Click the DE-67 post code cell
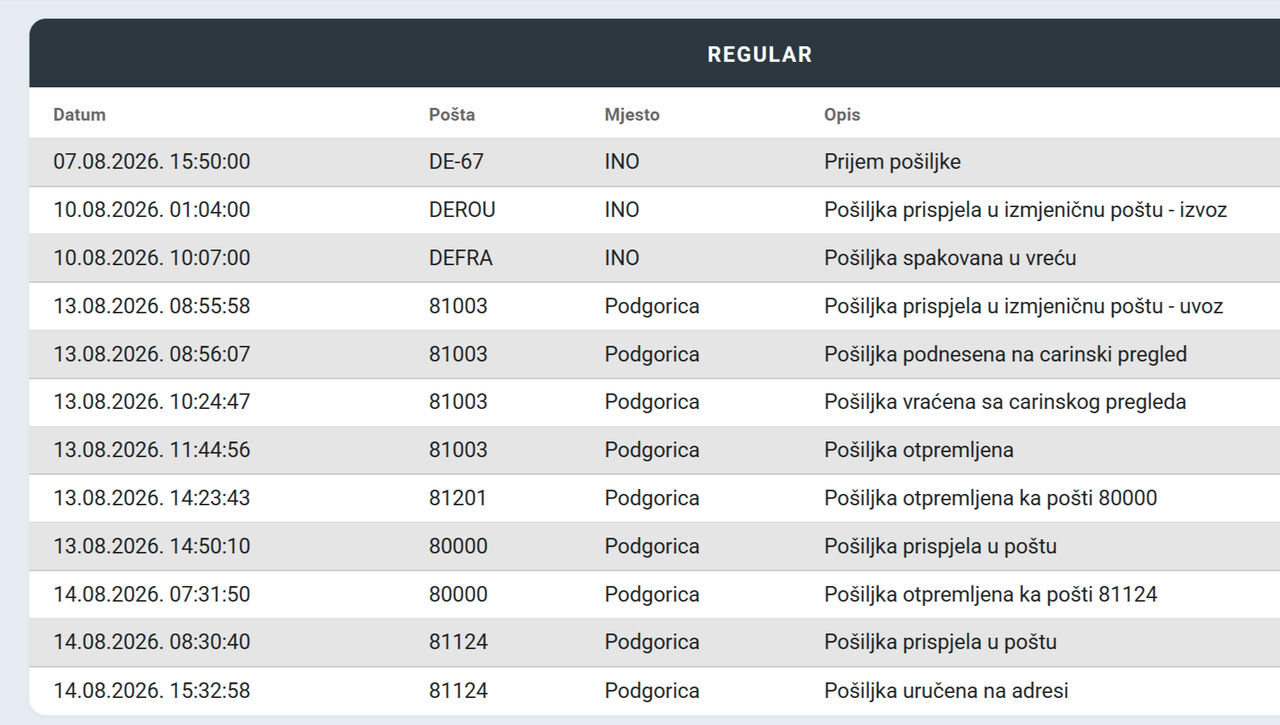 (x=457, y=162)
